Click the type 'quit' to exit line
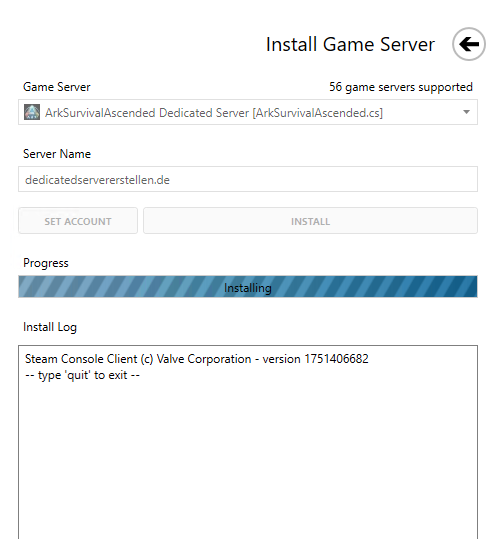496x539 pixels. coord(82,375)
